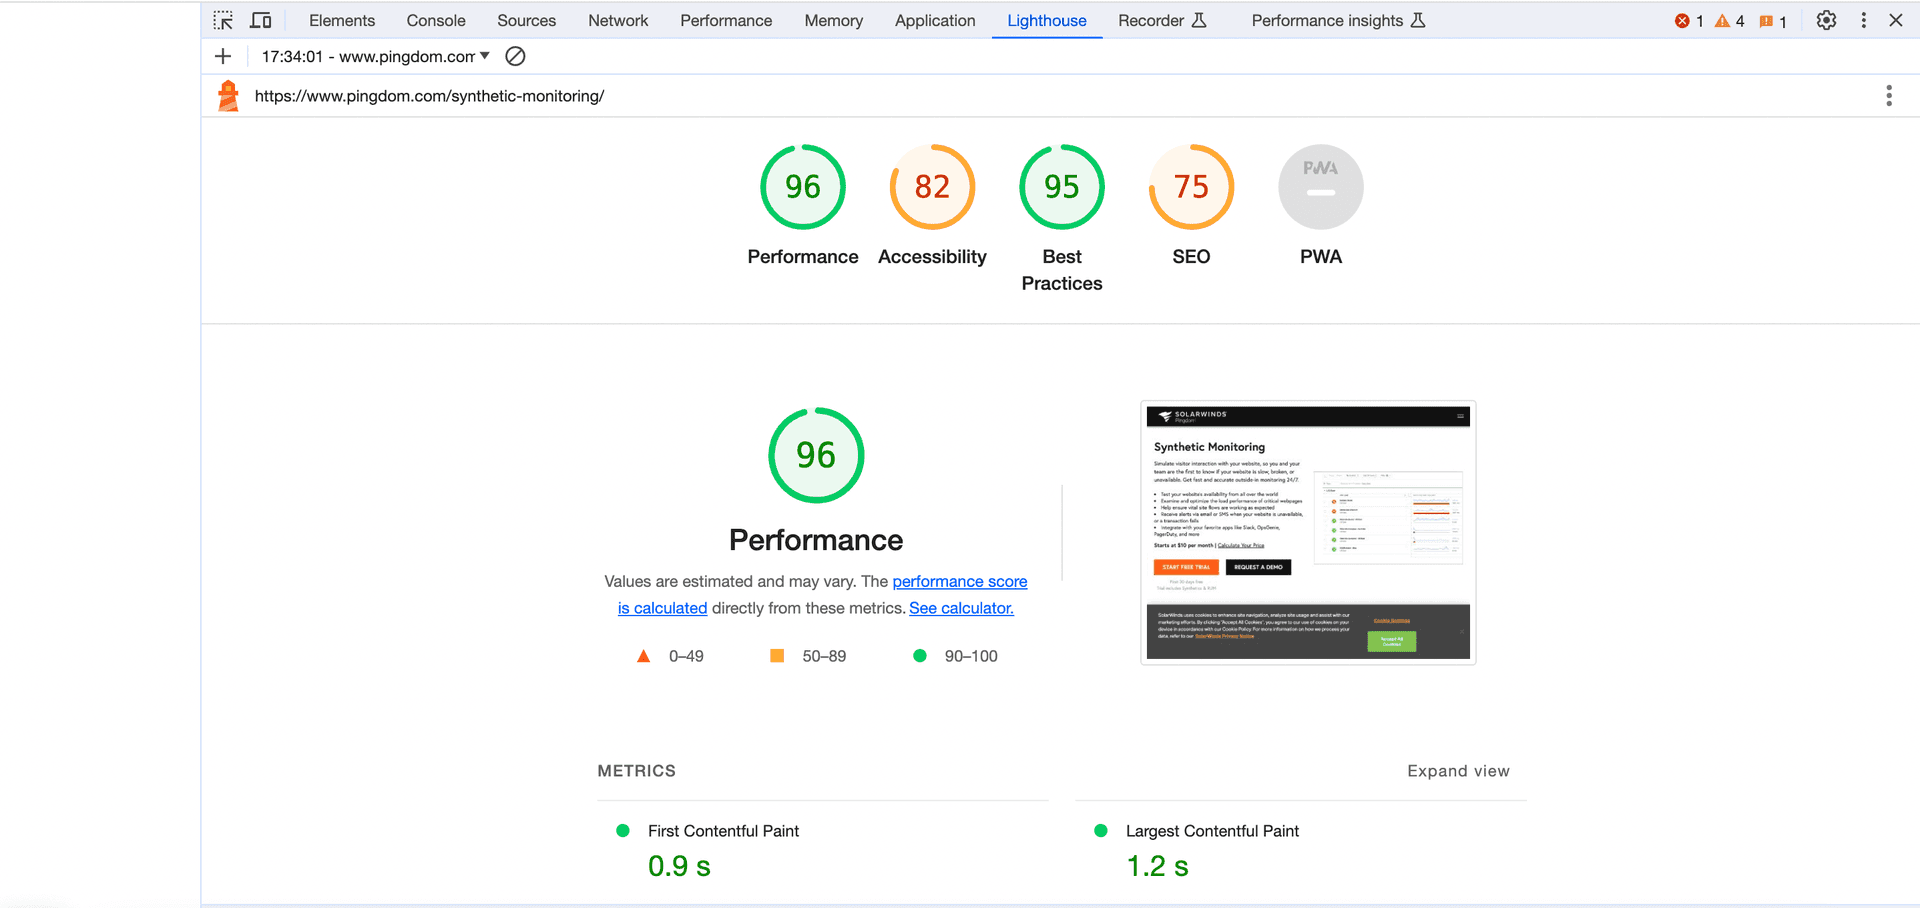Toggle the device toolbar icon
This screenshot has height=908, width=1920.
(261, 20)
